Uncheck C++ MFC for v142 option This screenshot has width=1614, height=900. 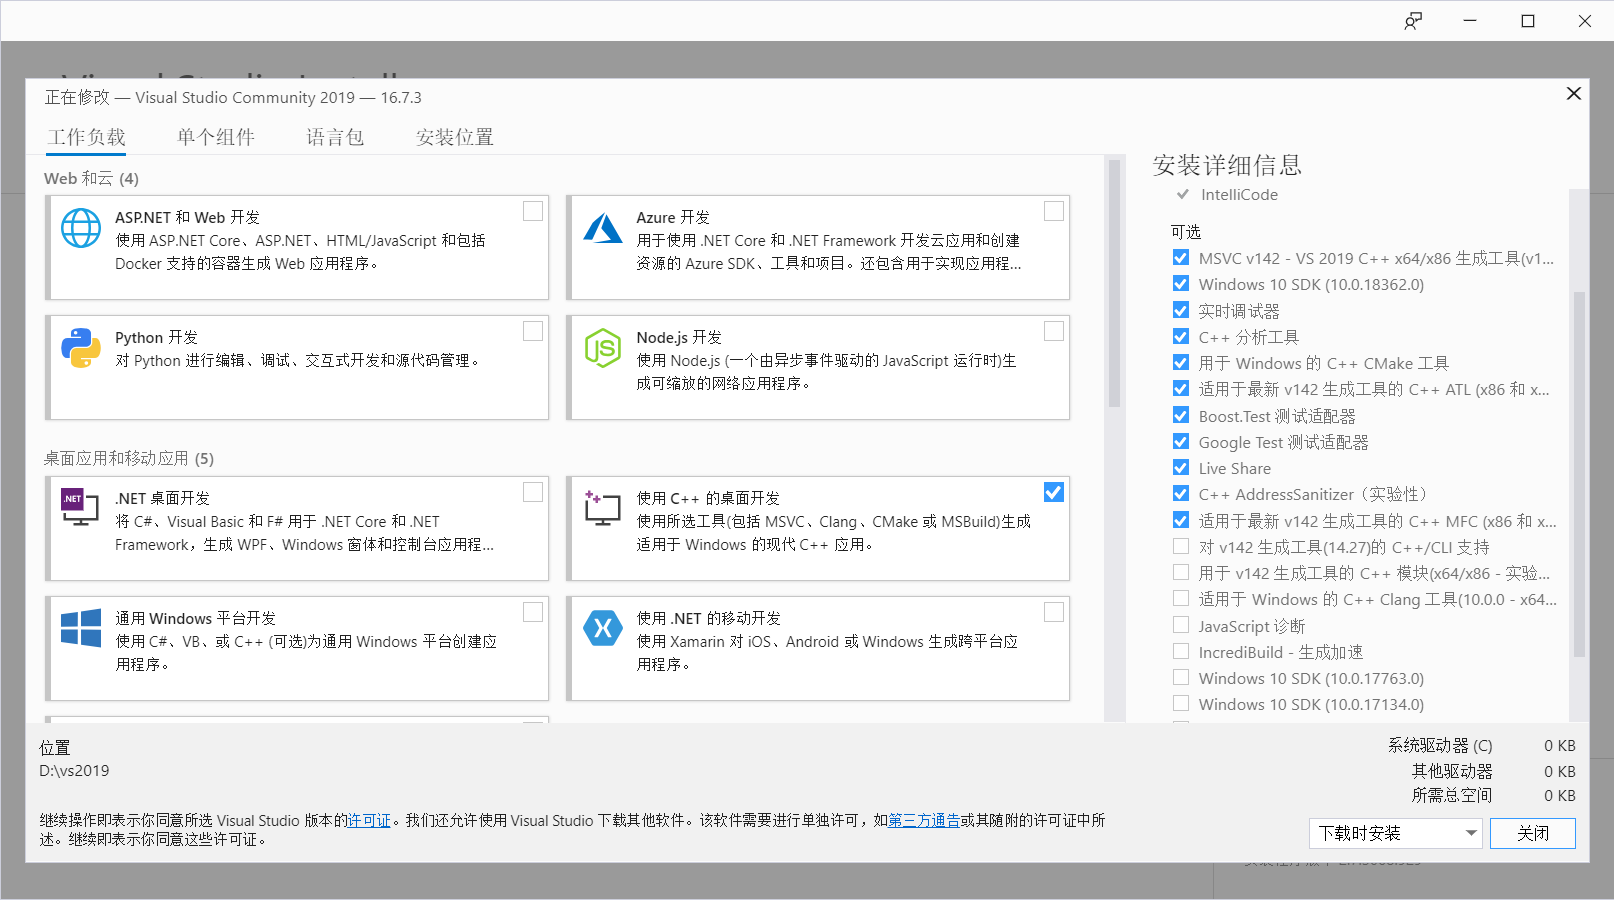tap(1181, 520)
